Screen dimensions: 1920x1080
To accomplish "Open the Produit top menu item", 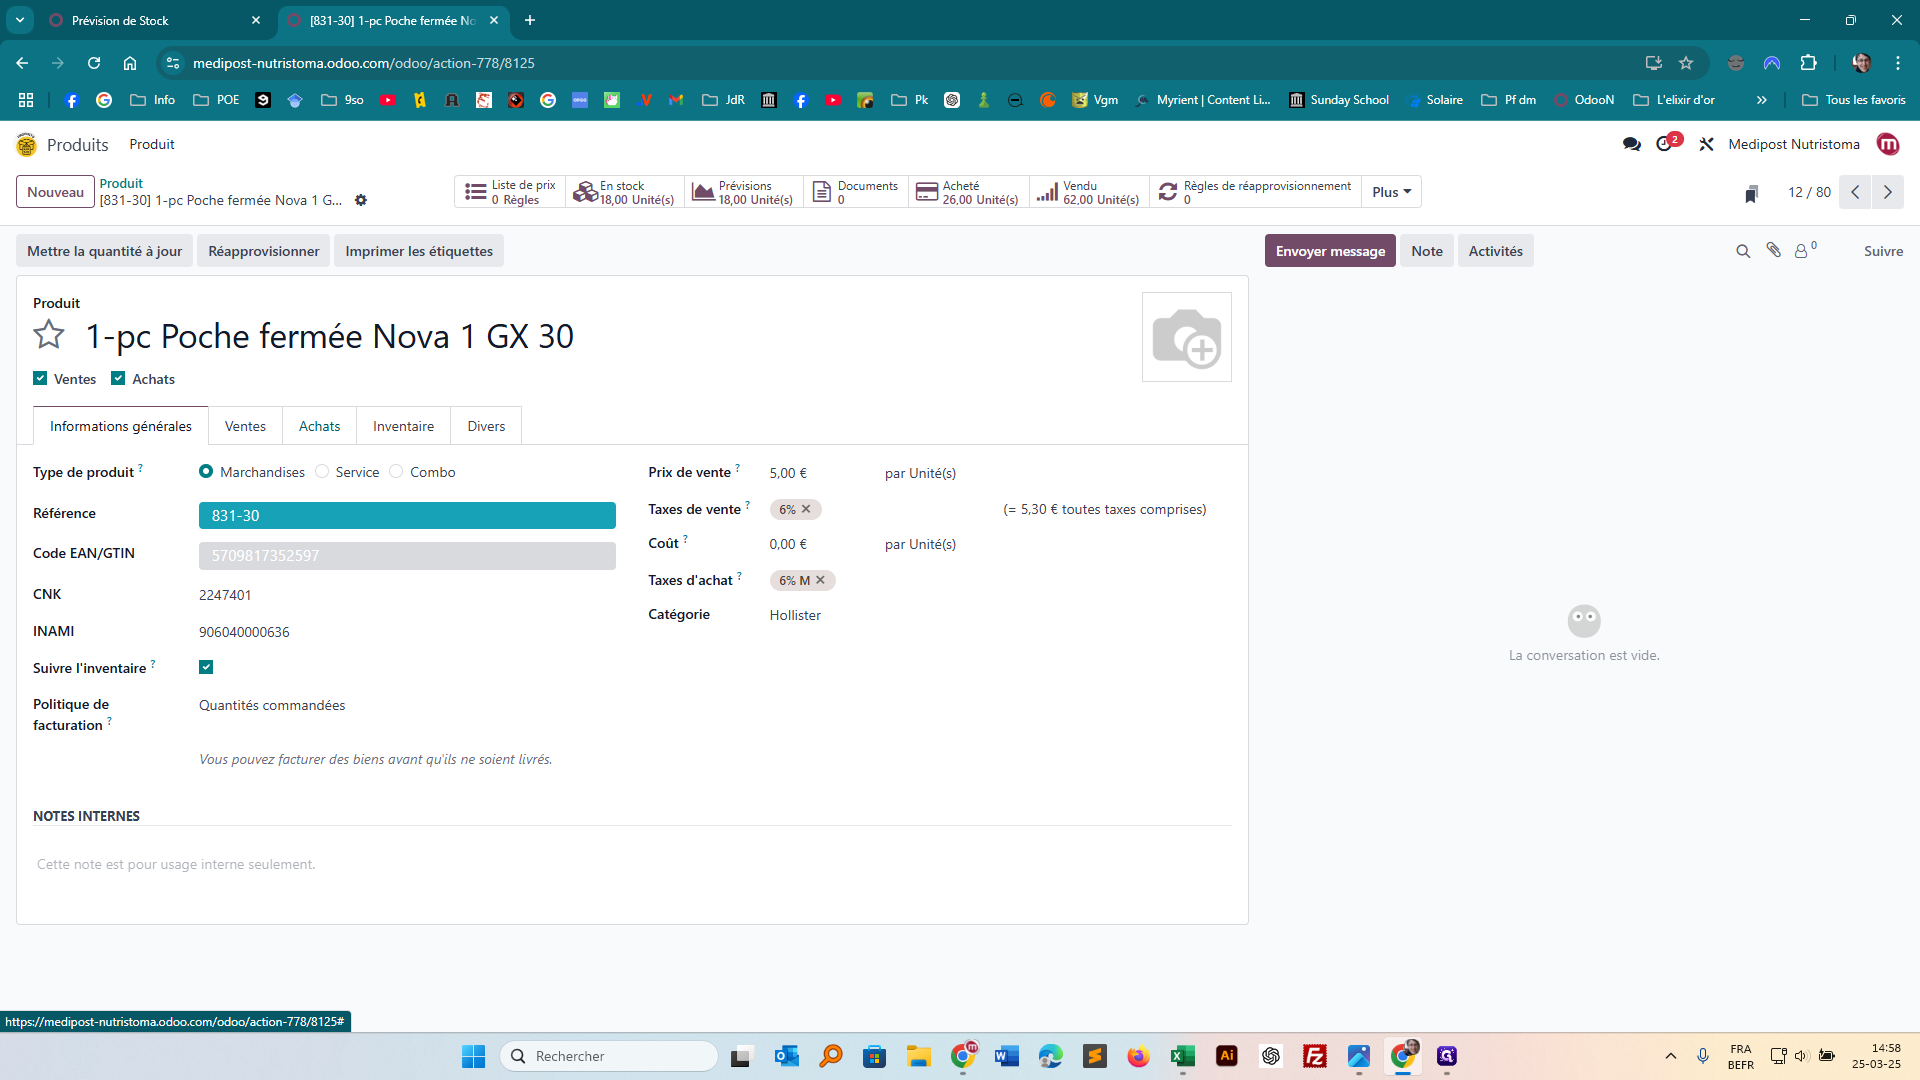I will (x=152, y=144).
